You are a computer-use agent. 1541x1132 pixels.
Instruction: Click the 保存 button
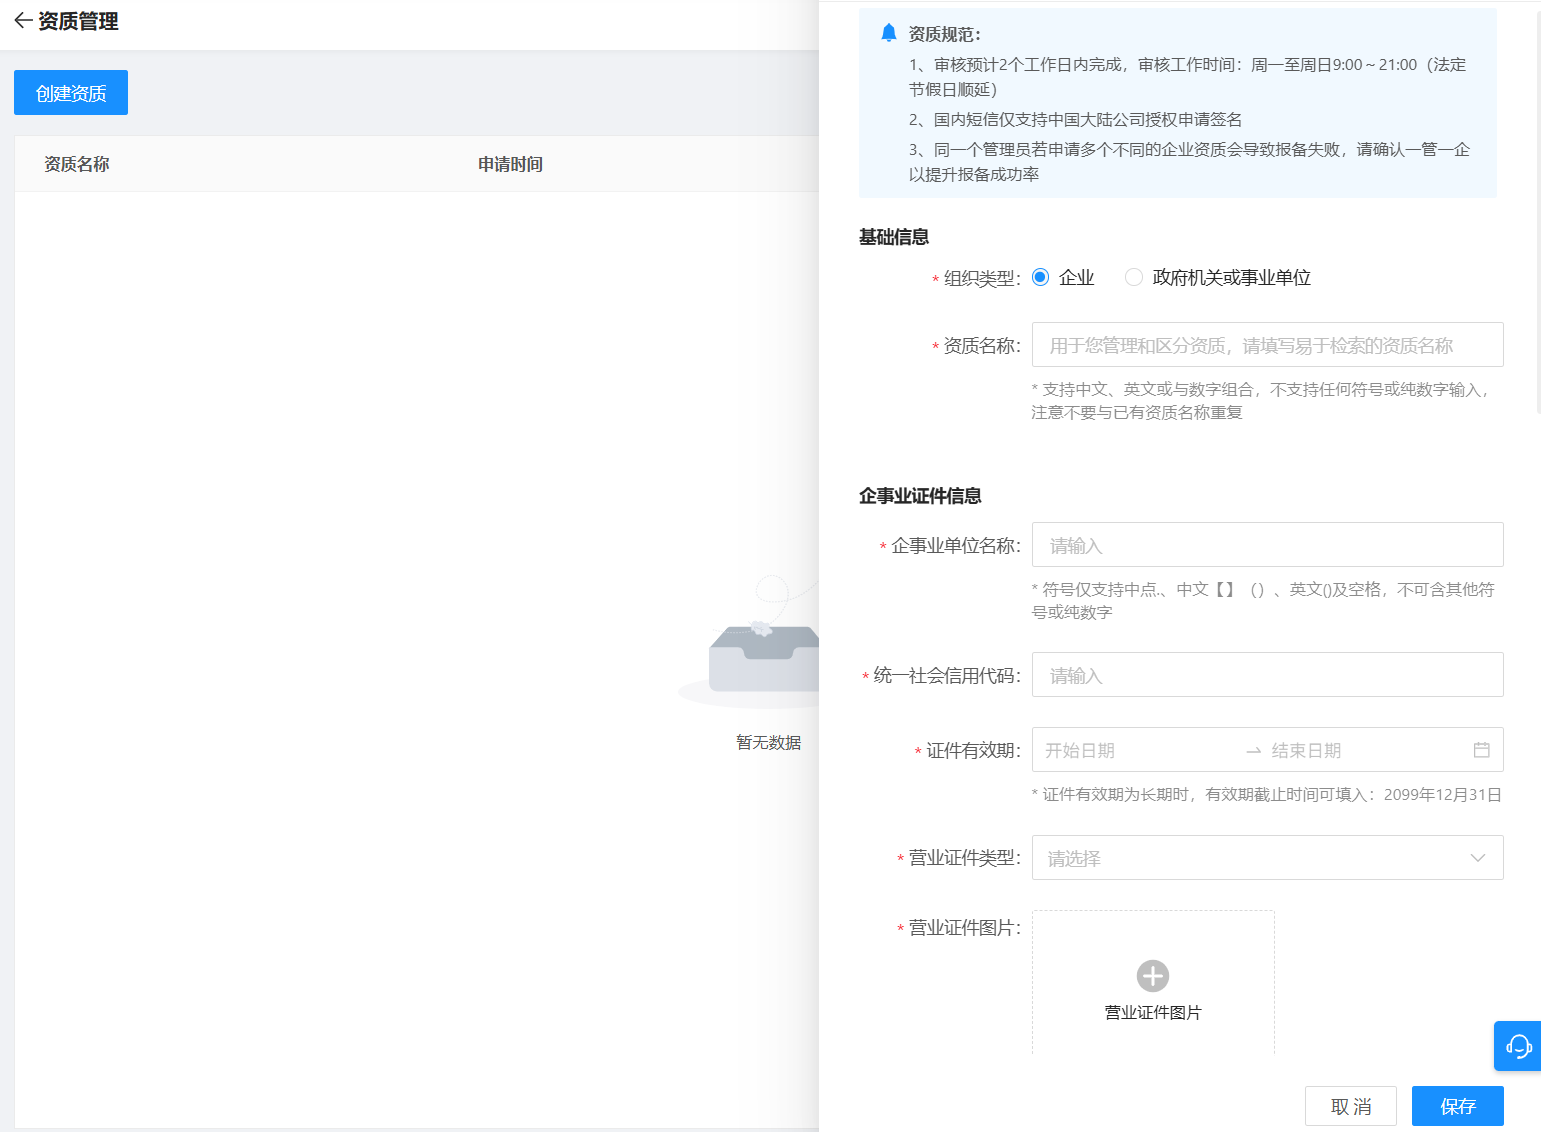[x=1457, y=1106]
